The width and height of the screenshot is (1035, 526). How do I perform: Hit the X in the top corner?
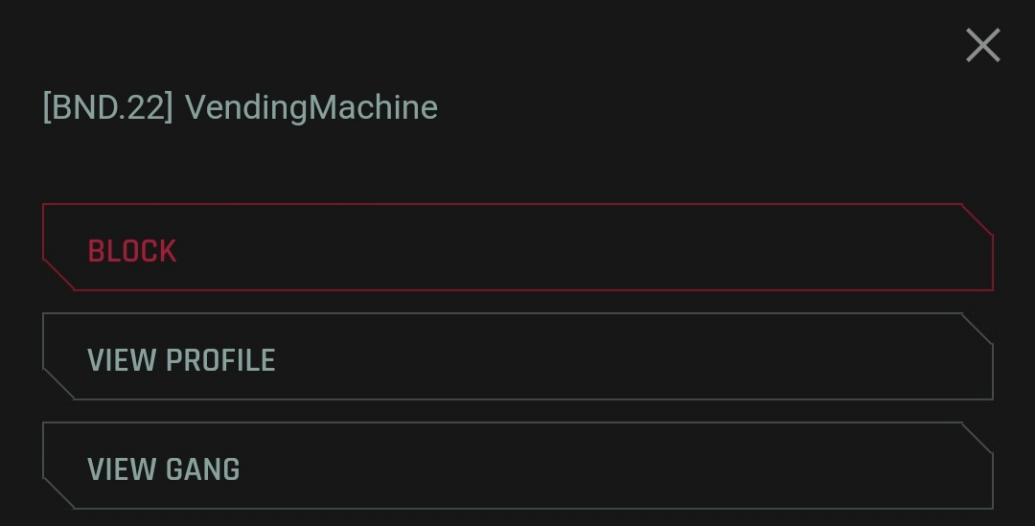pos(982,46)
